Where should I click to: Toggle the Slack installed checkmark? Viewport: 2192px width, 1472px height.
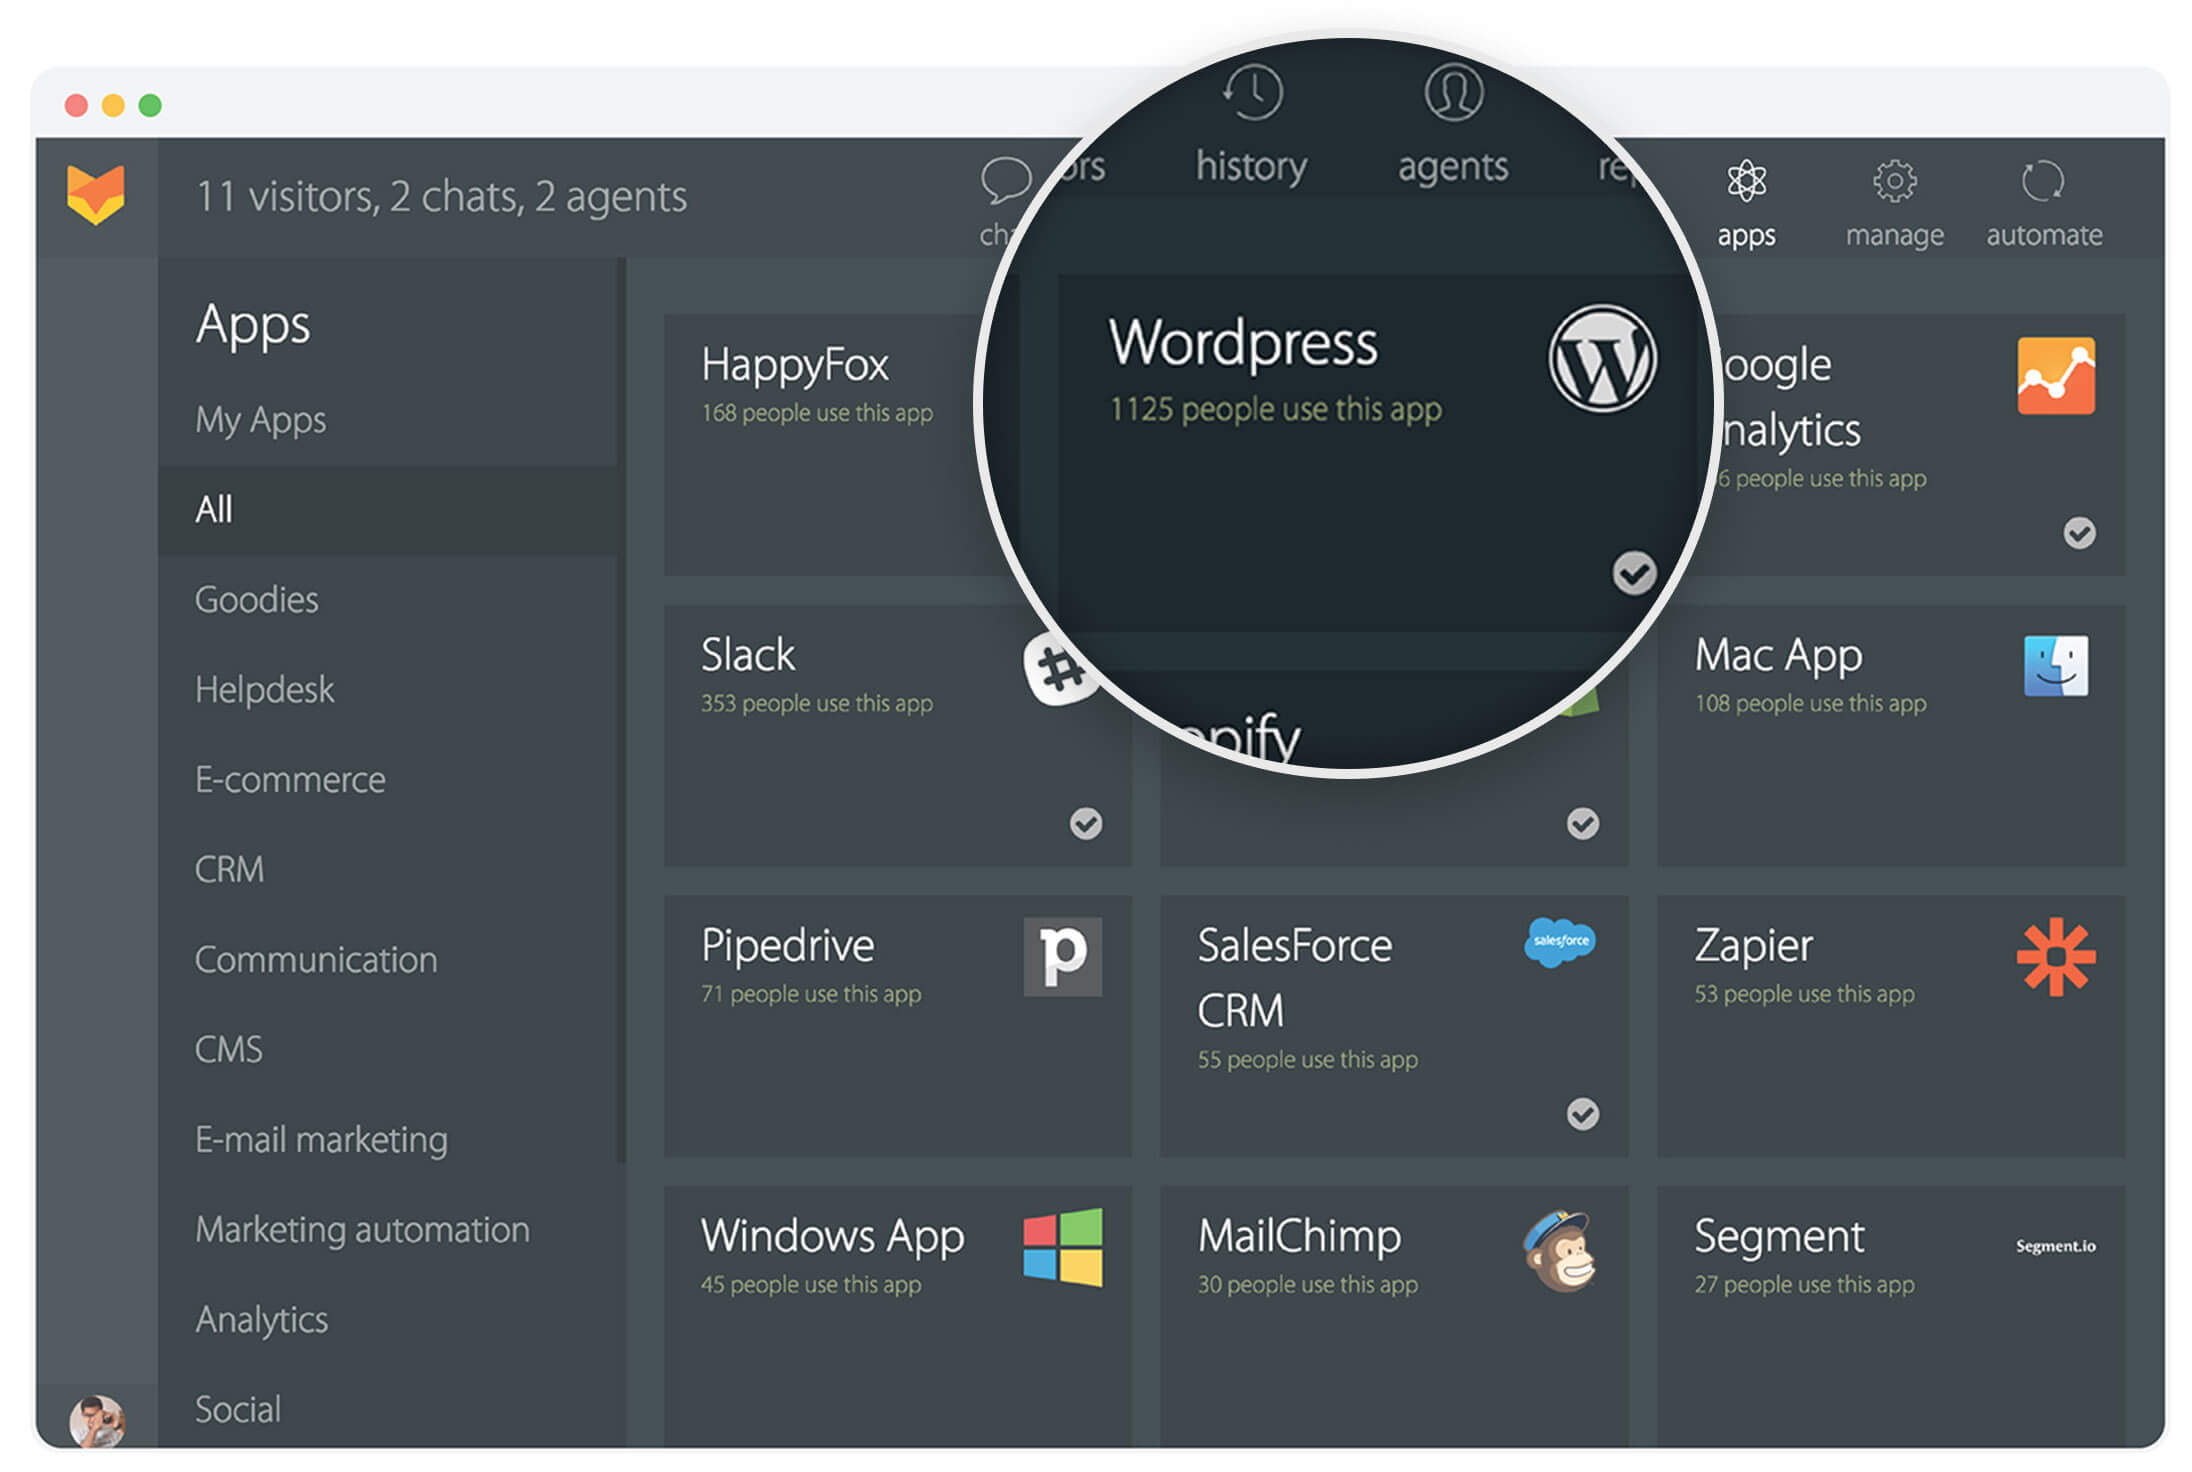pos(1086,823)
